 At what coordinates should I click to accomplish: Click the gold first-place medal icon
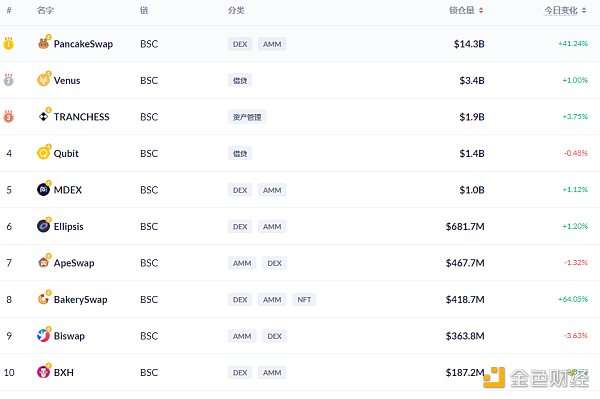8,44
